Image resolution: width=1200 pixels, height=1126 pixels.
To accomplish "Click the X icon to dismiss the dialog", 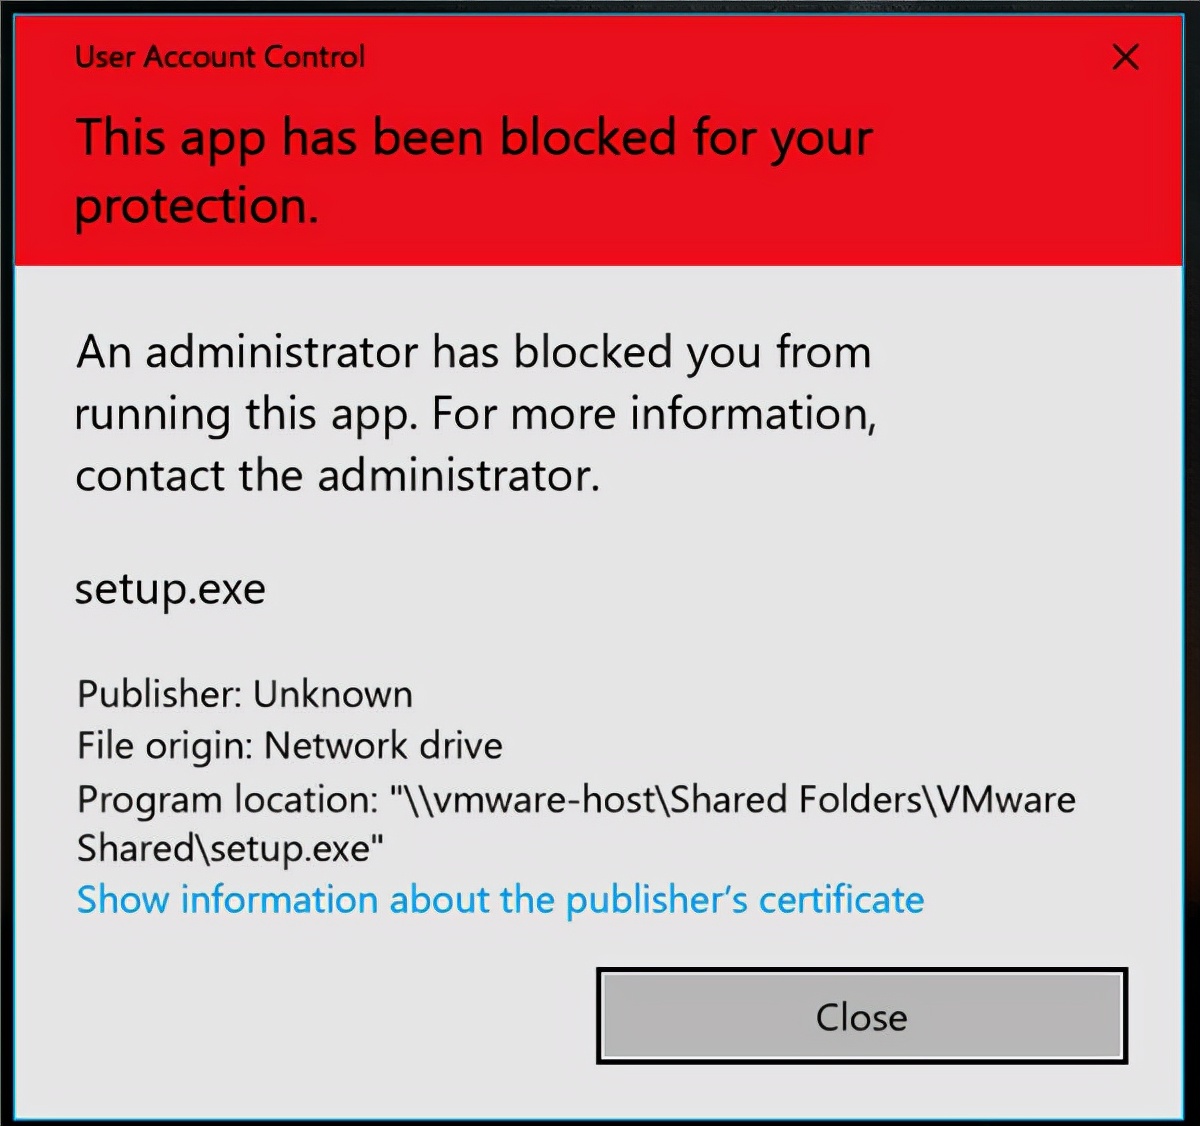I will pos(1125,57).
